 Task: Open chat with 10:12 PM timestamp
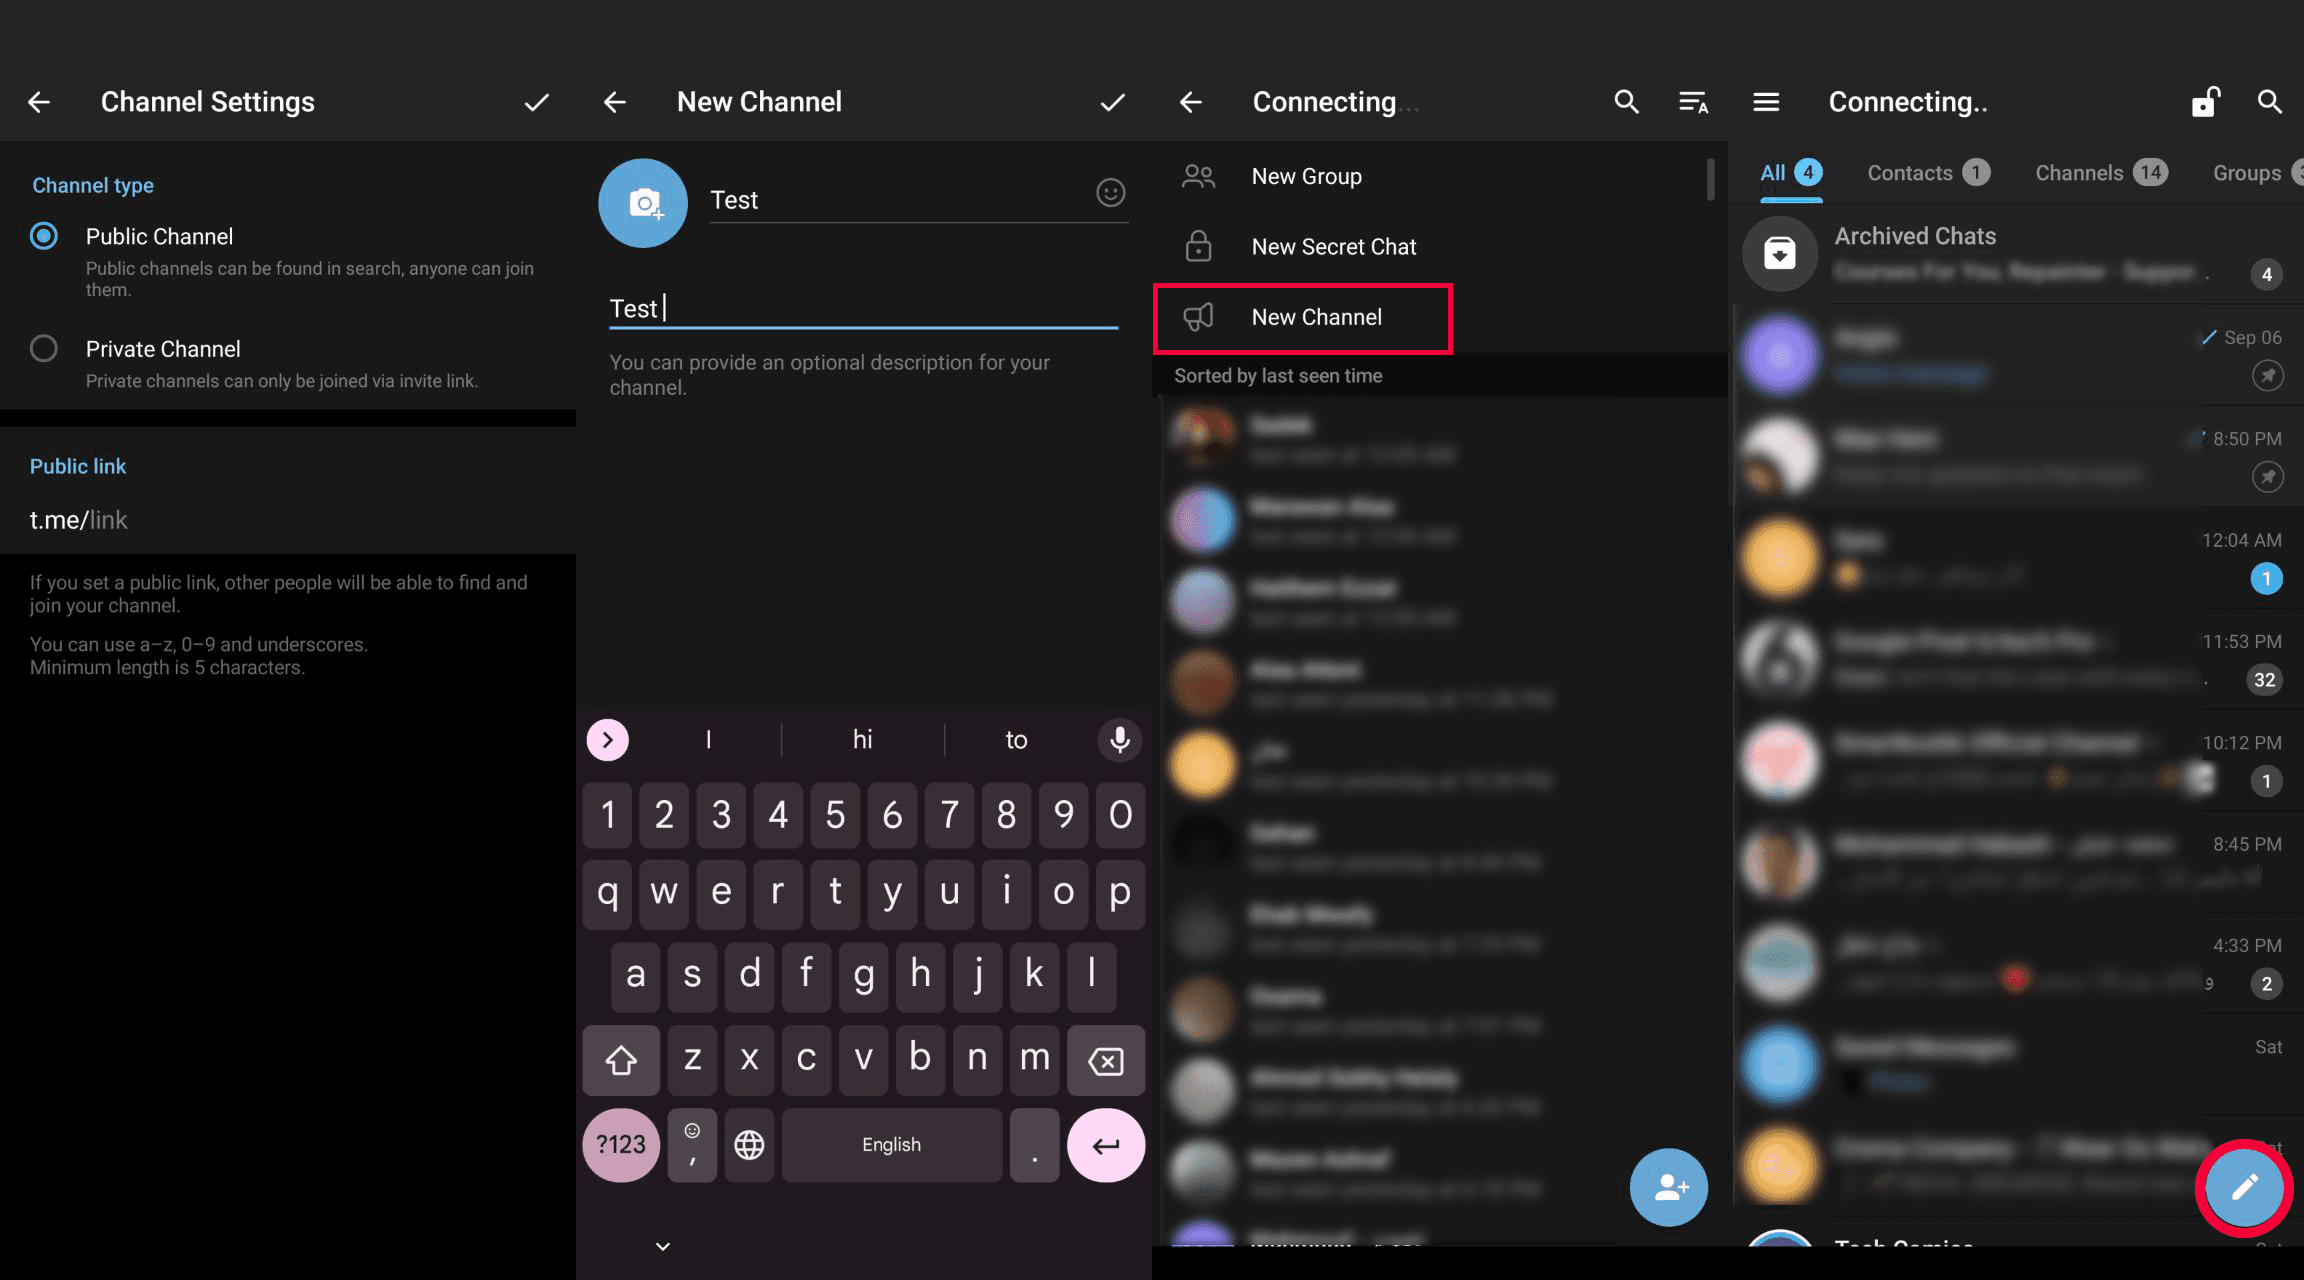(2016, 761)
